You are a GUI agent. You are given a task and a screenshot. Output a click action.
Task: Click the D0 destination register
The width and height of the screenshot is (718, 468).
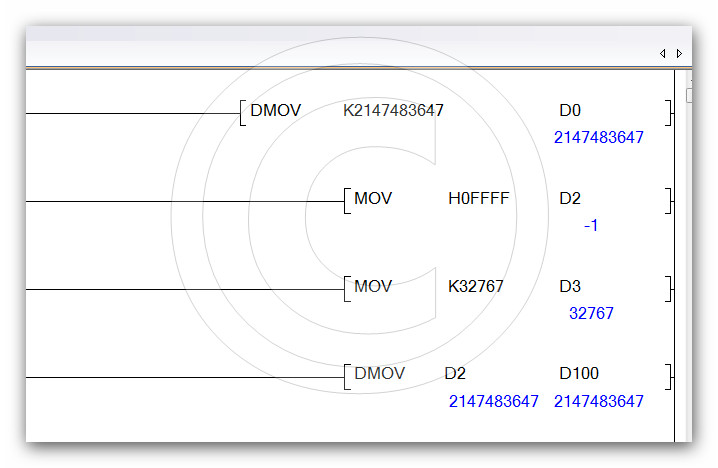point(569,110)
